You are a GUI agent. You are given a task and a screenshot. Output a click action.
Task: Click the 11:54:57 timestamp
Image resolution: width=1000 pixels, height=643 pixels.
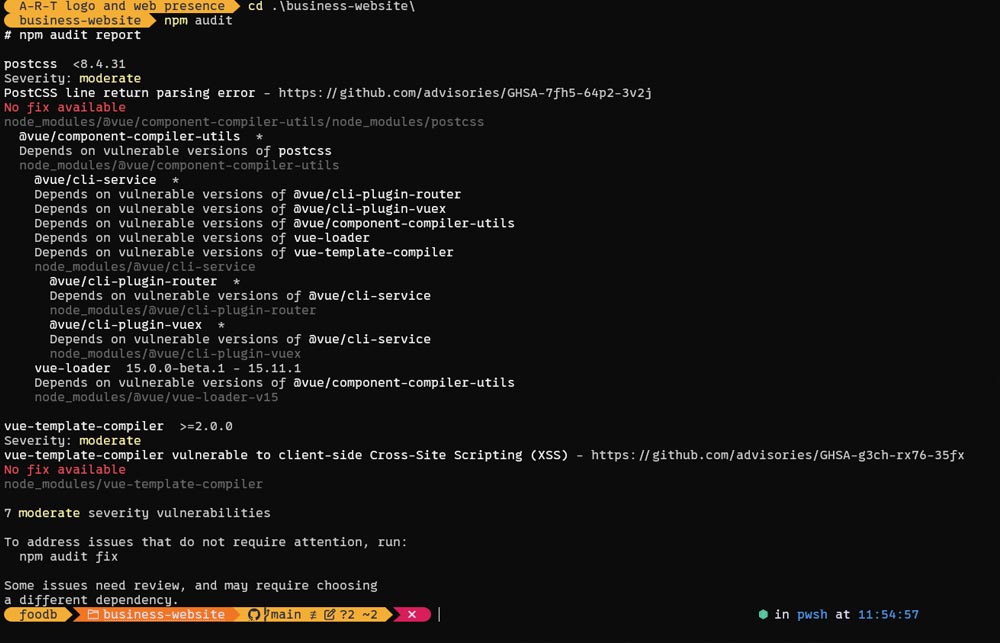click(888, 614)
